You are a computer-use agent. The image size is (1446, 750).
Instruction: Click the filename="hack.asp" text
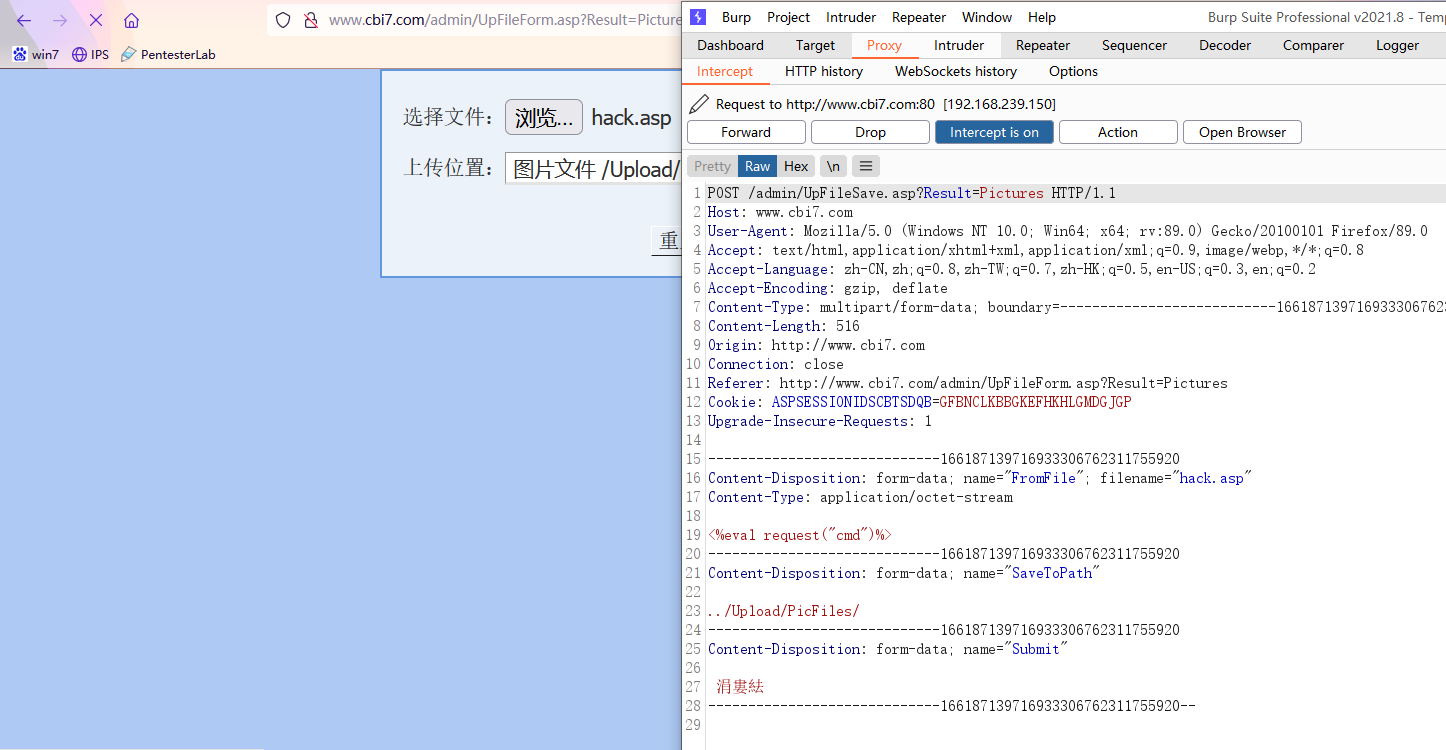1176,478
